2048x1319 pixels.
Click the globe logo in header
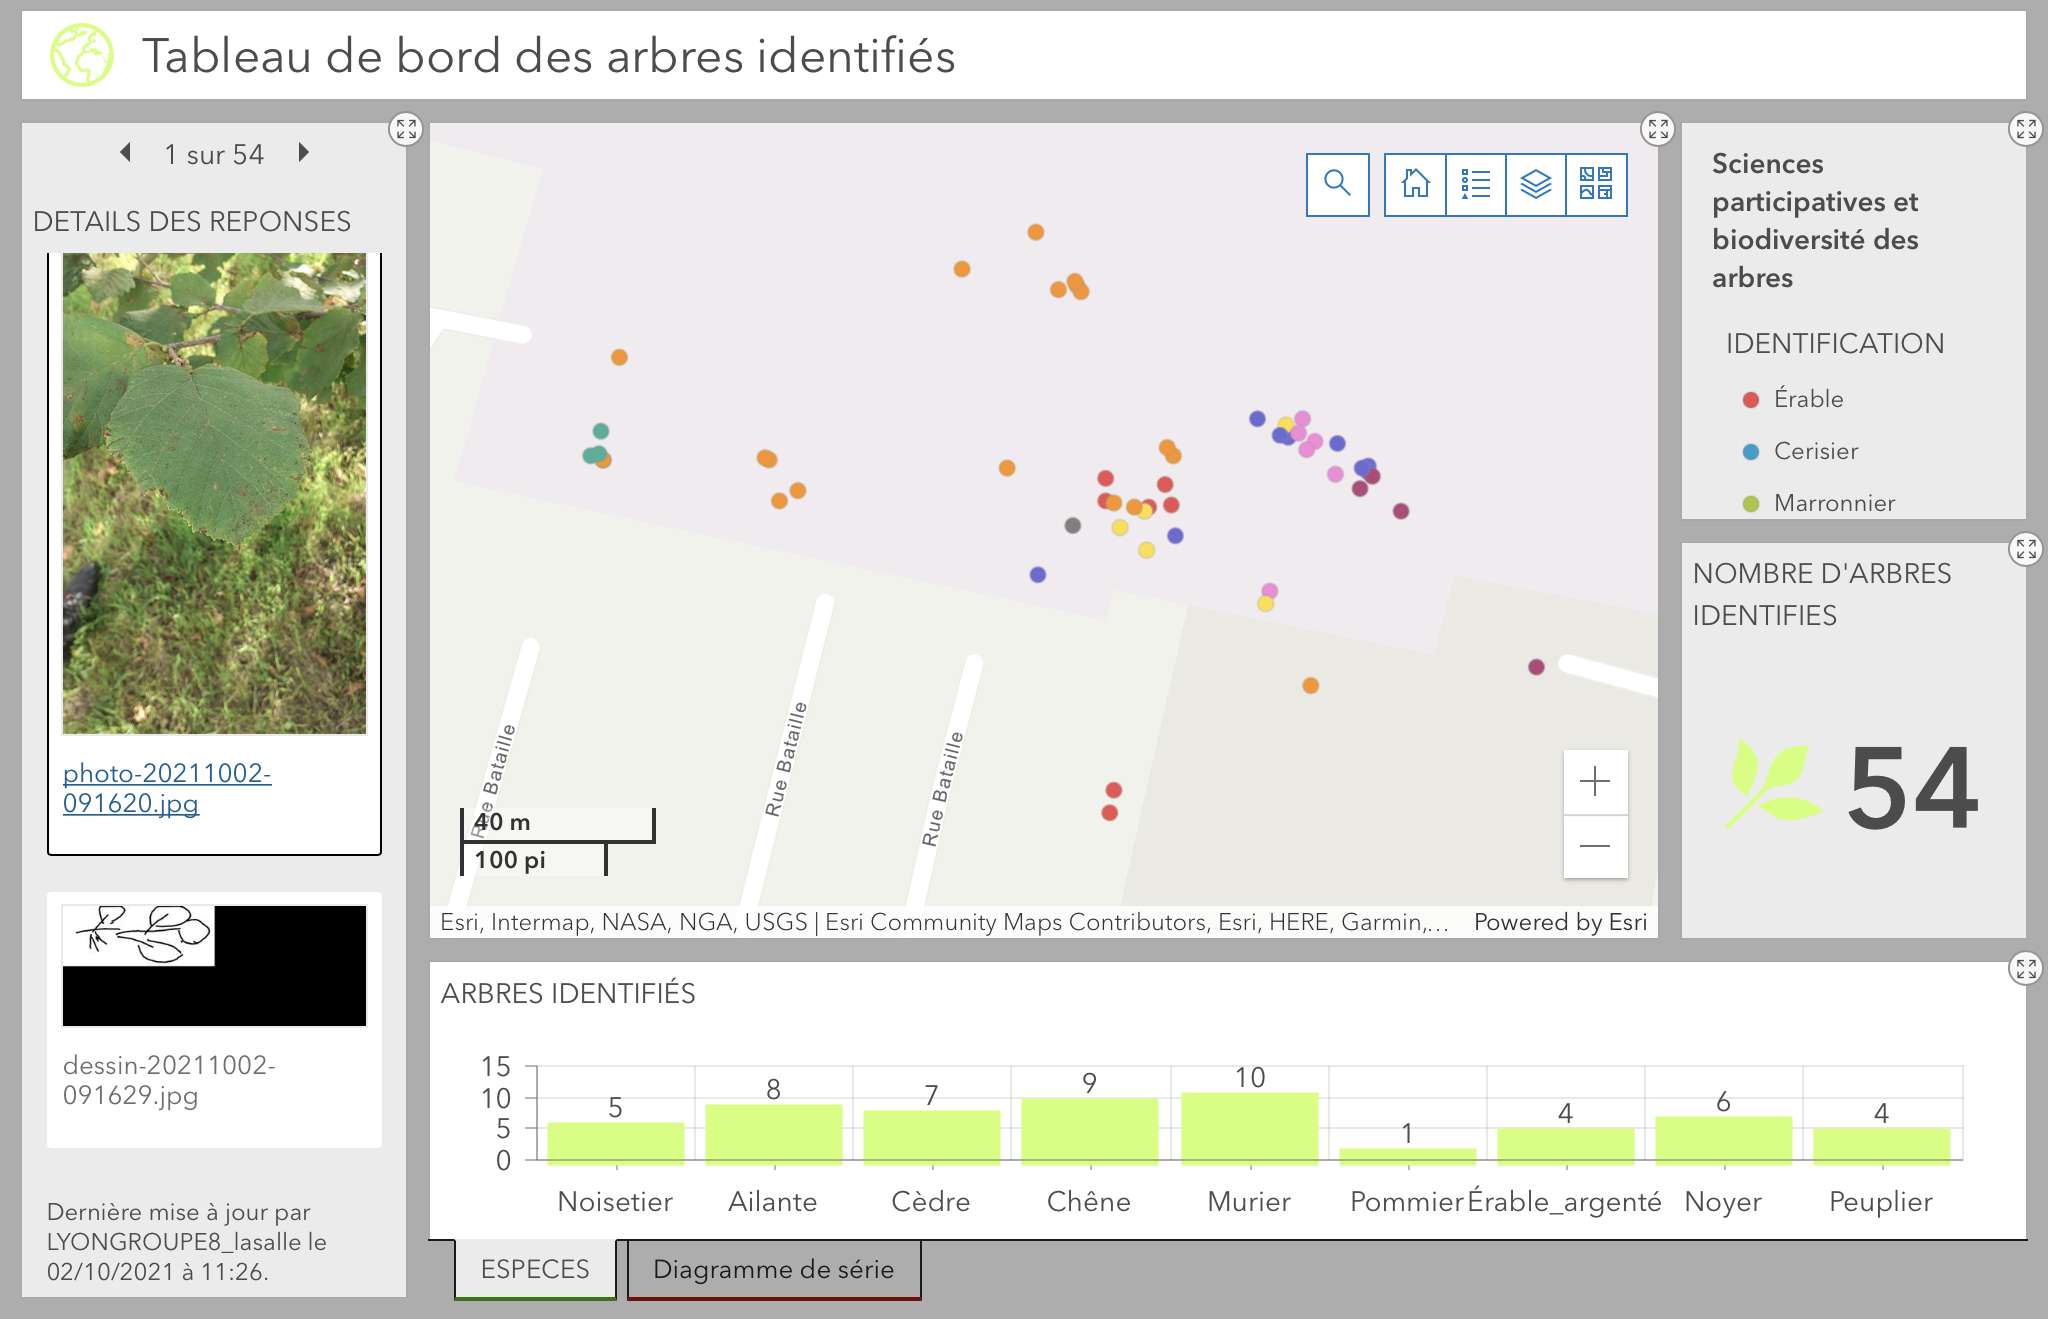coord(82,55)
